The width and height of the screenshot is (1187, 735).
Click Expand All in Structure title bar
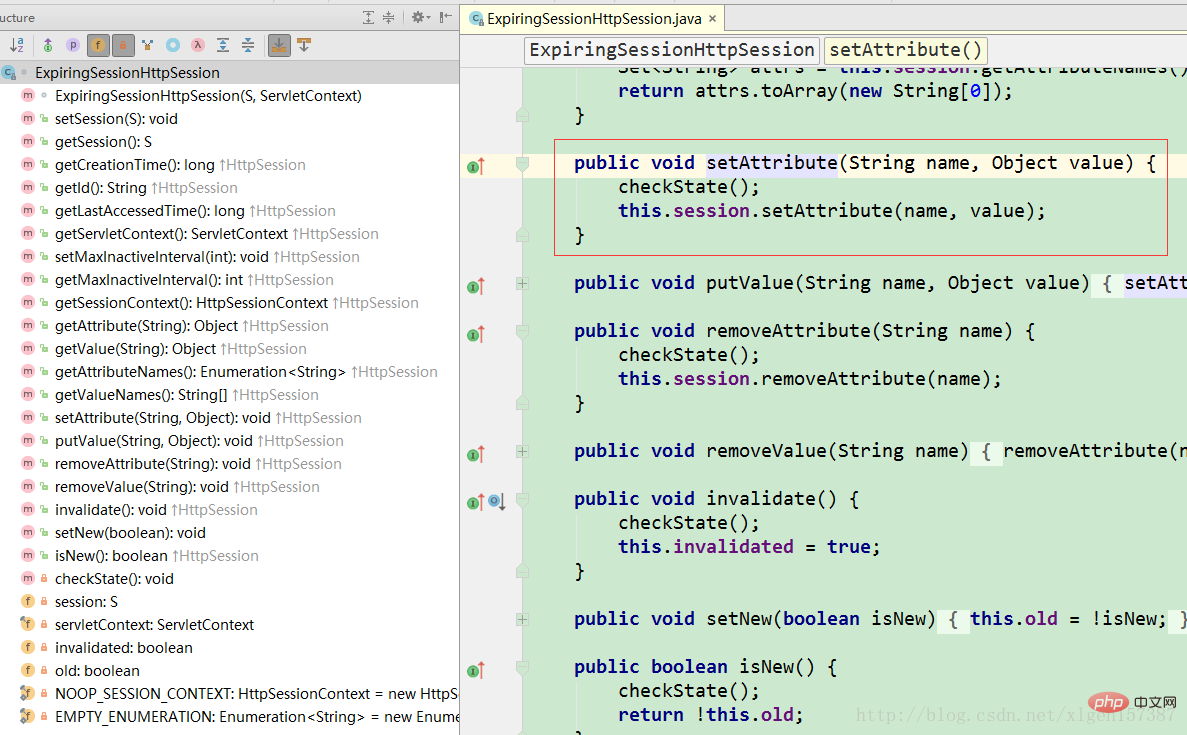coord(368,17)
